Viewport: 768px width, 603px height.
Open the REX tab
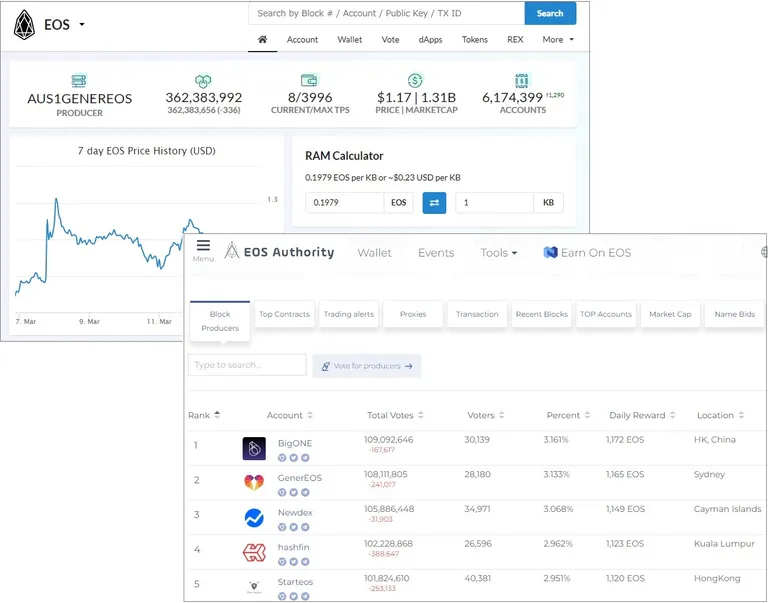point(515,40)
